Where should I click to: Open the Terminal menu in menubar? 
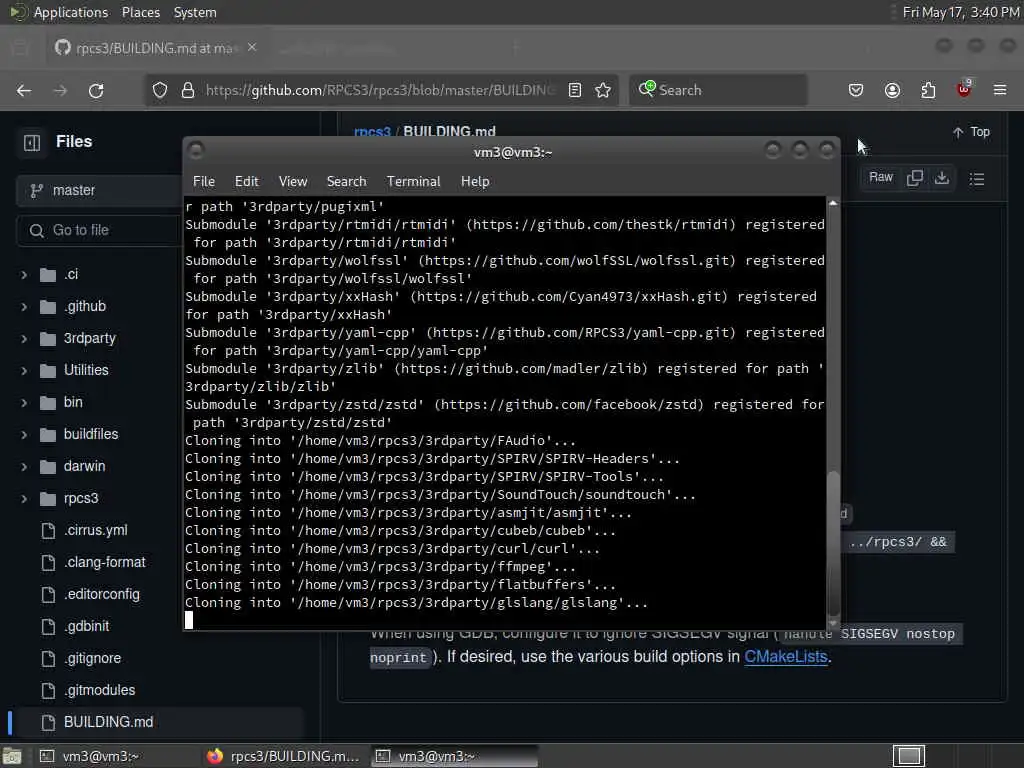(413, 182)
